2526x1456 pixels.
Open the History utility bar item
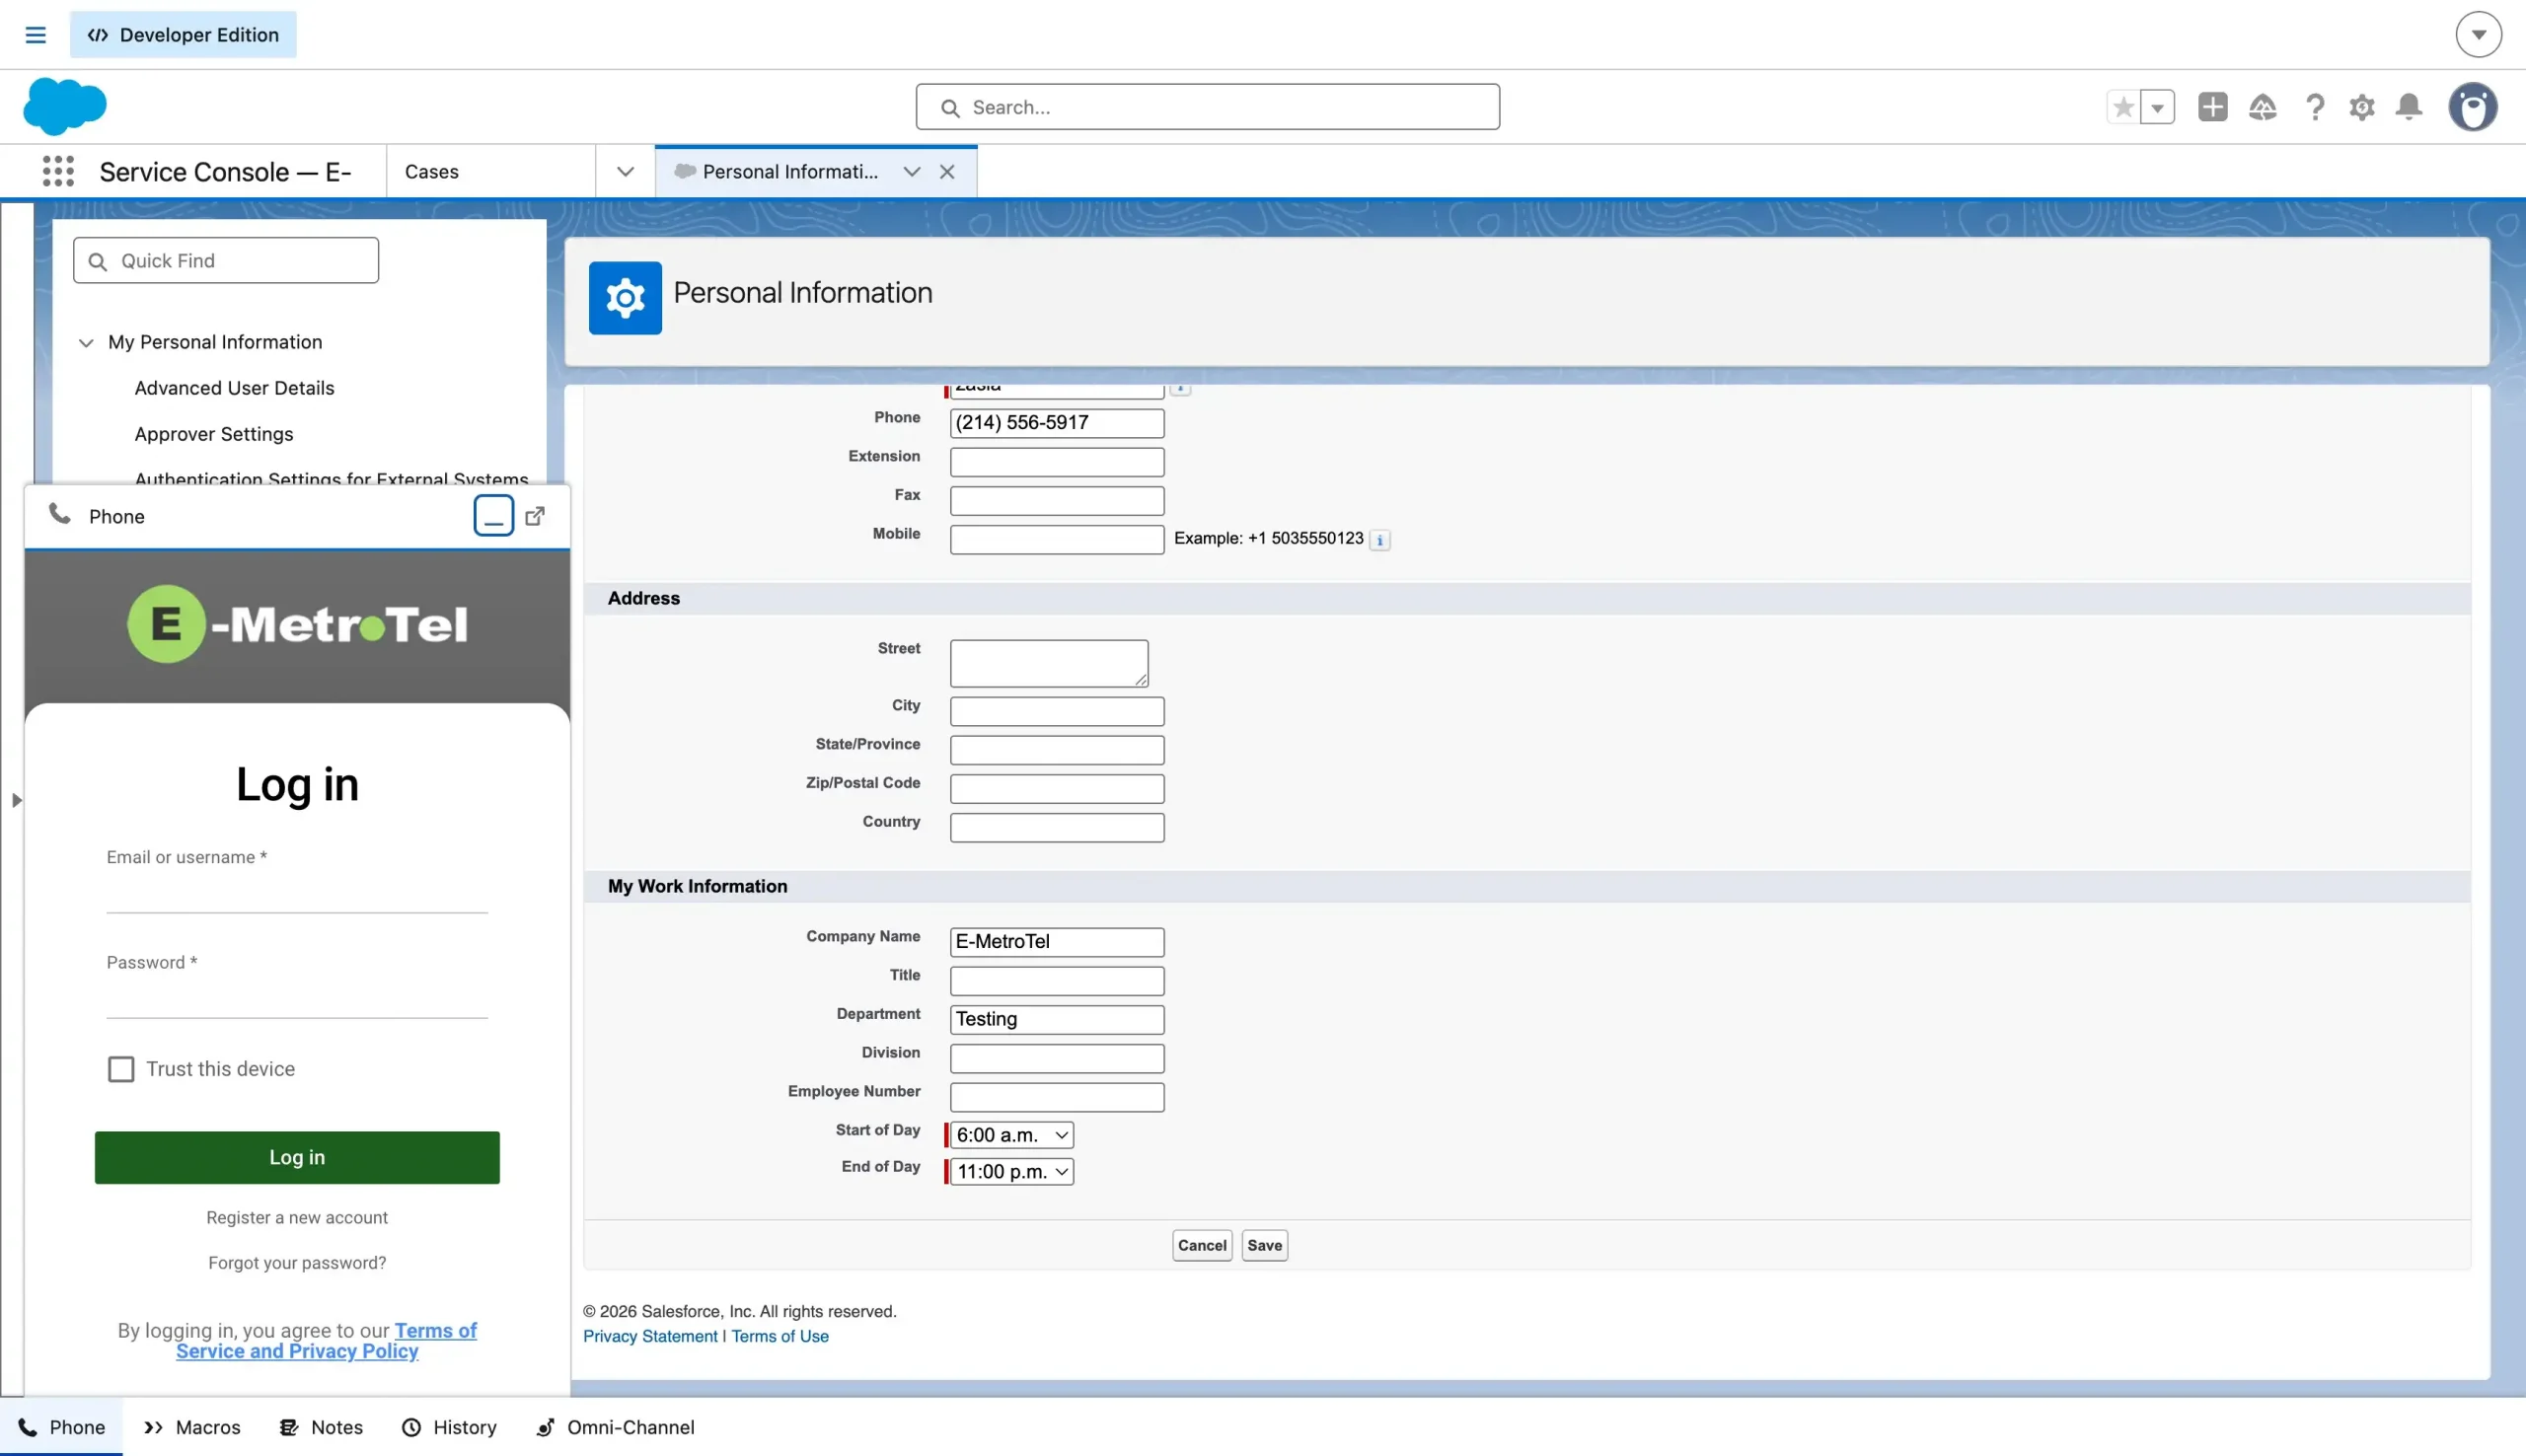[449, 1427]
